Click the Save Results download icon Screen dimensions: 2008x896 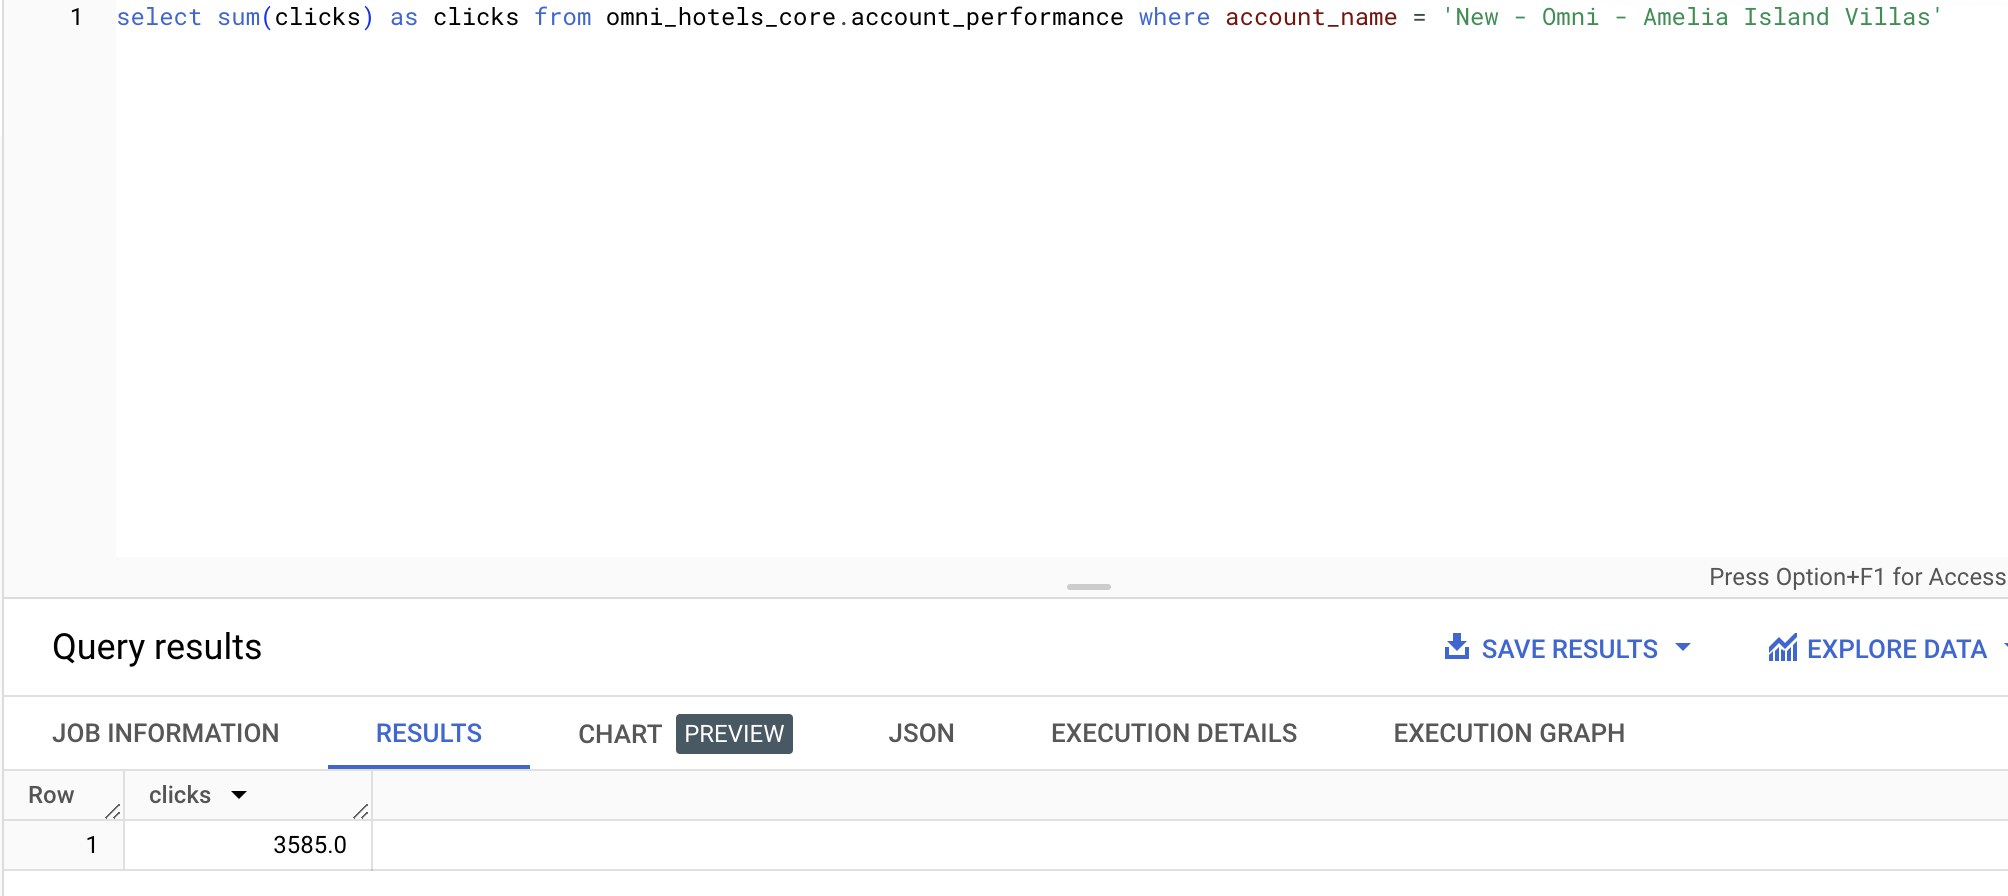click(1456, 648)
